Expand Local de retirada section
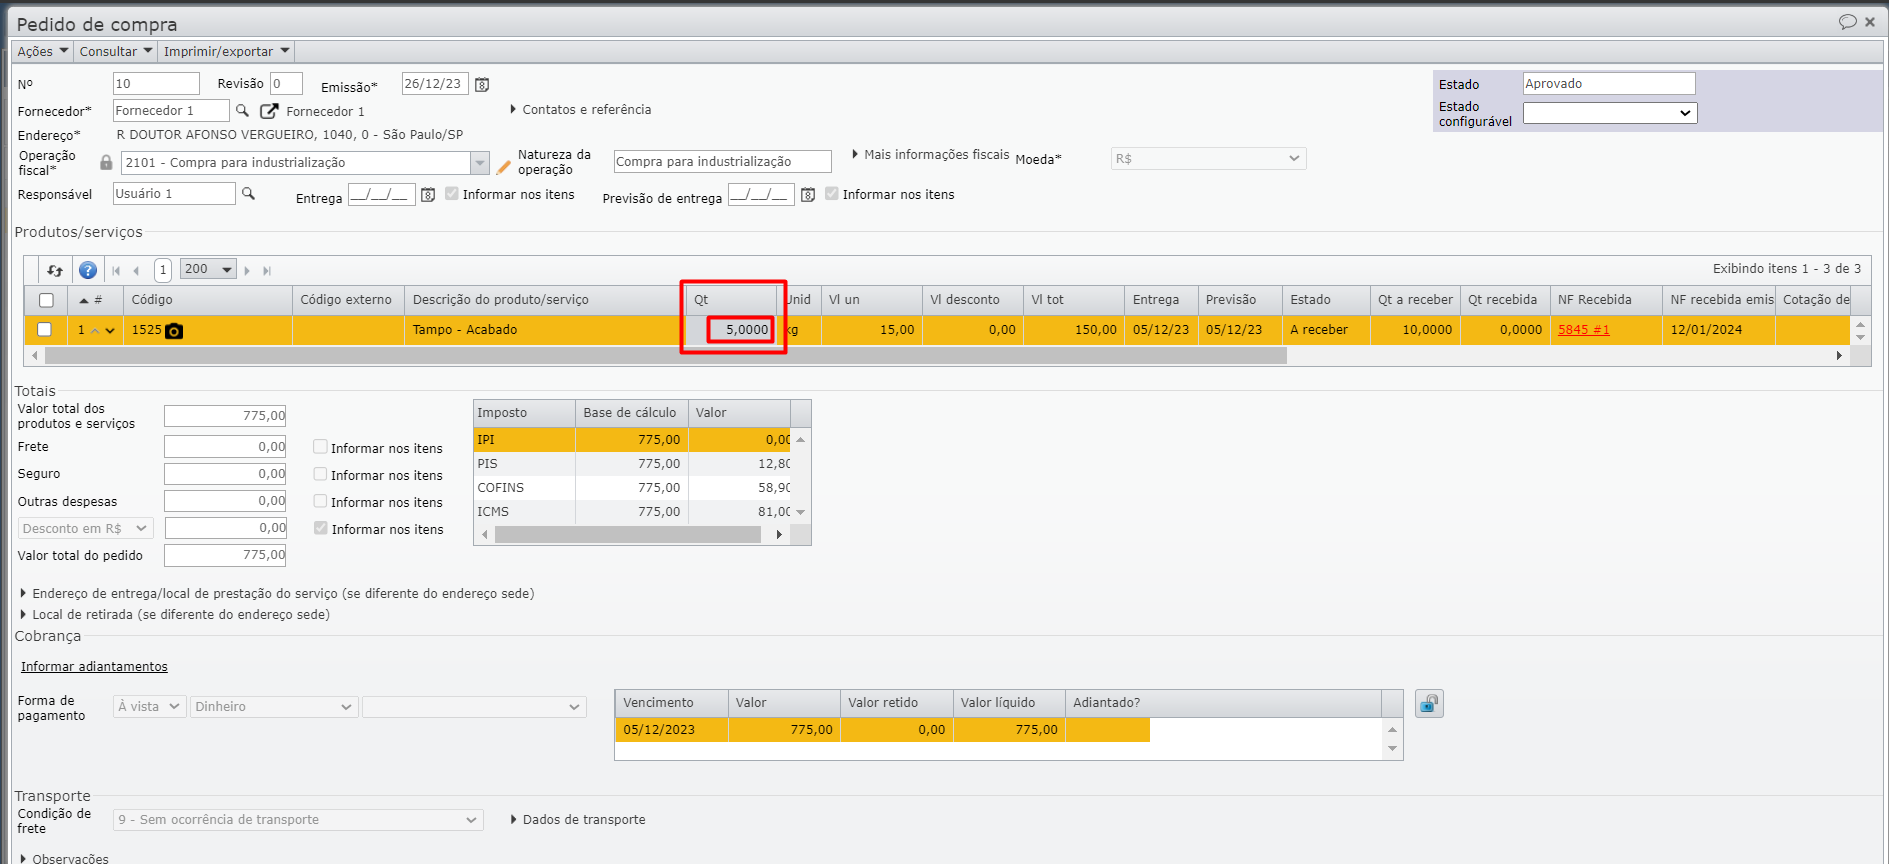The image size is (1889, 864). pos(175,615)
